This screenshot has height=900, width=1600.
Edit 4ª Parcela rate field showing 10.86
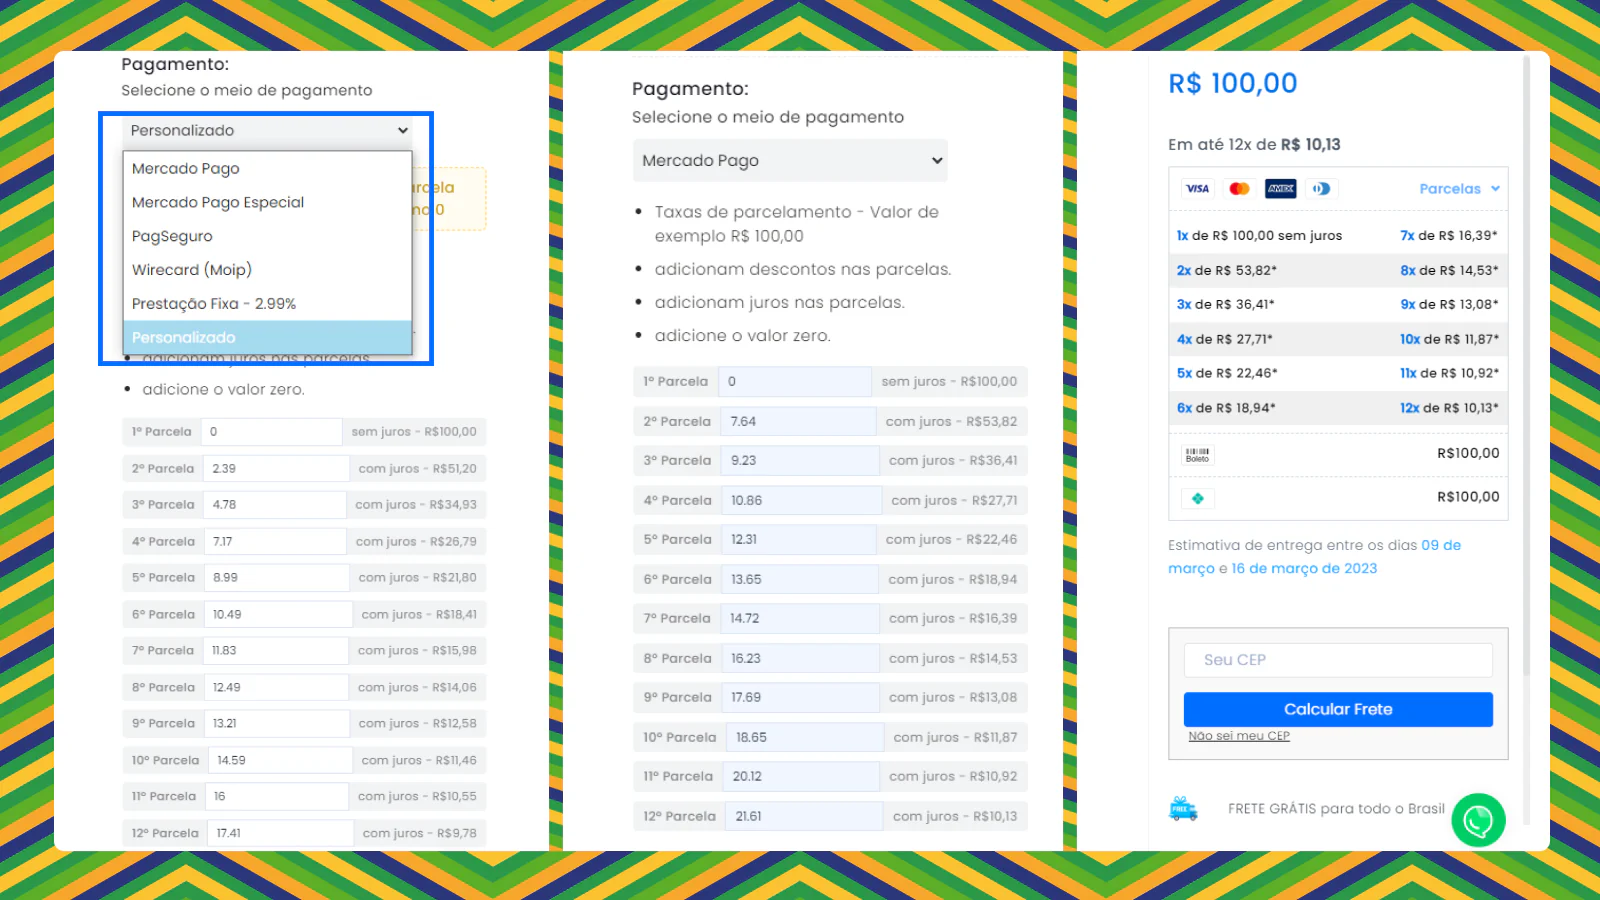click(x=801, y=501)
